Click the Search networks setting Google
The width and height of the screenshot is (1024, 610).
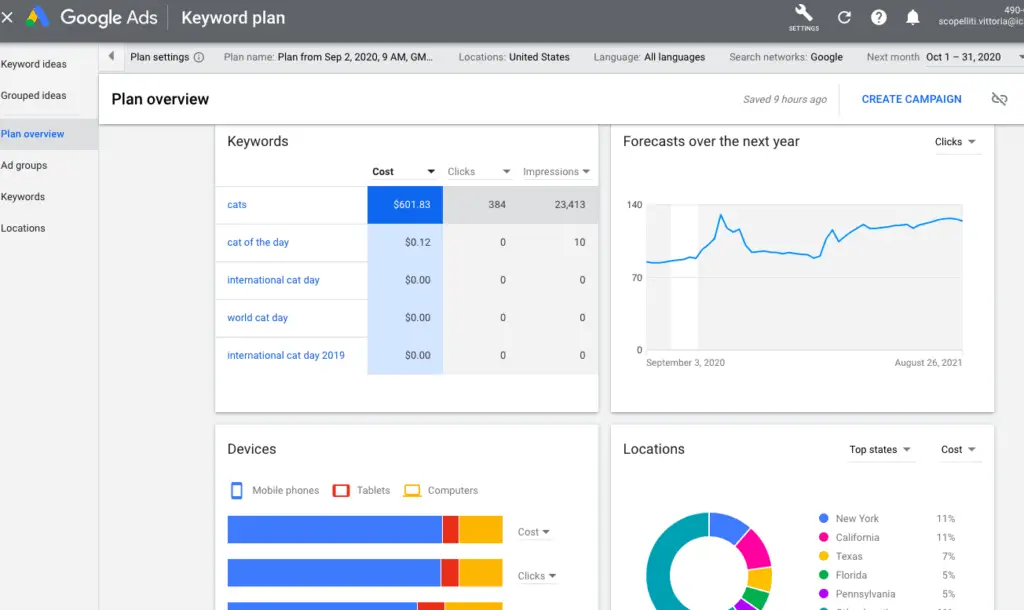click(x=826, y=57)
